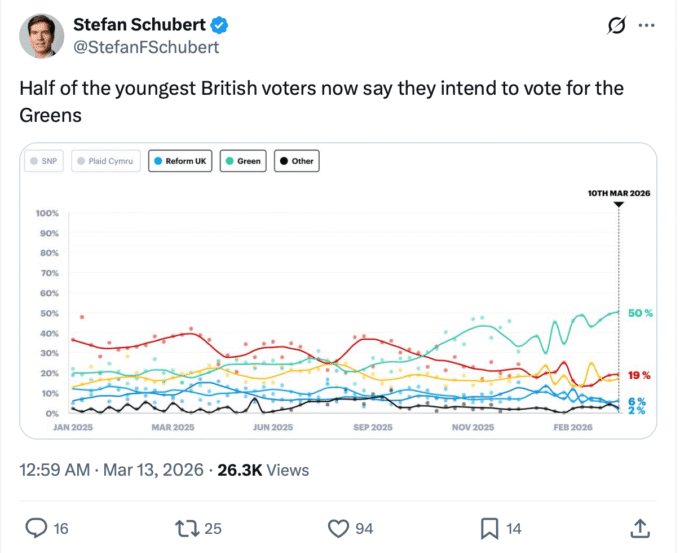Click the 50% Green value label on chart

click(x=640, y=313)
